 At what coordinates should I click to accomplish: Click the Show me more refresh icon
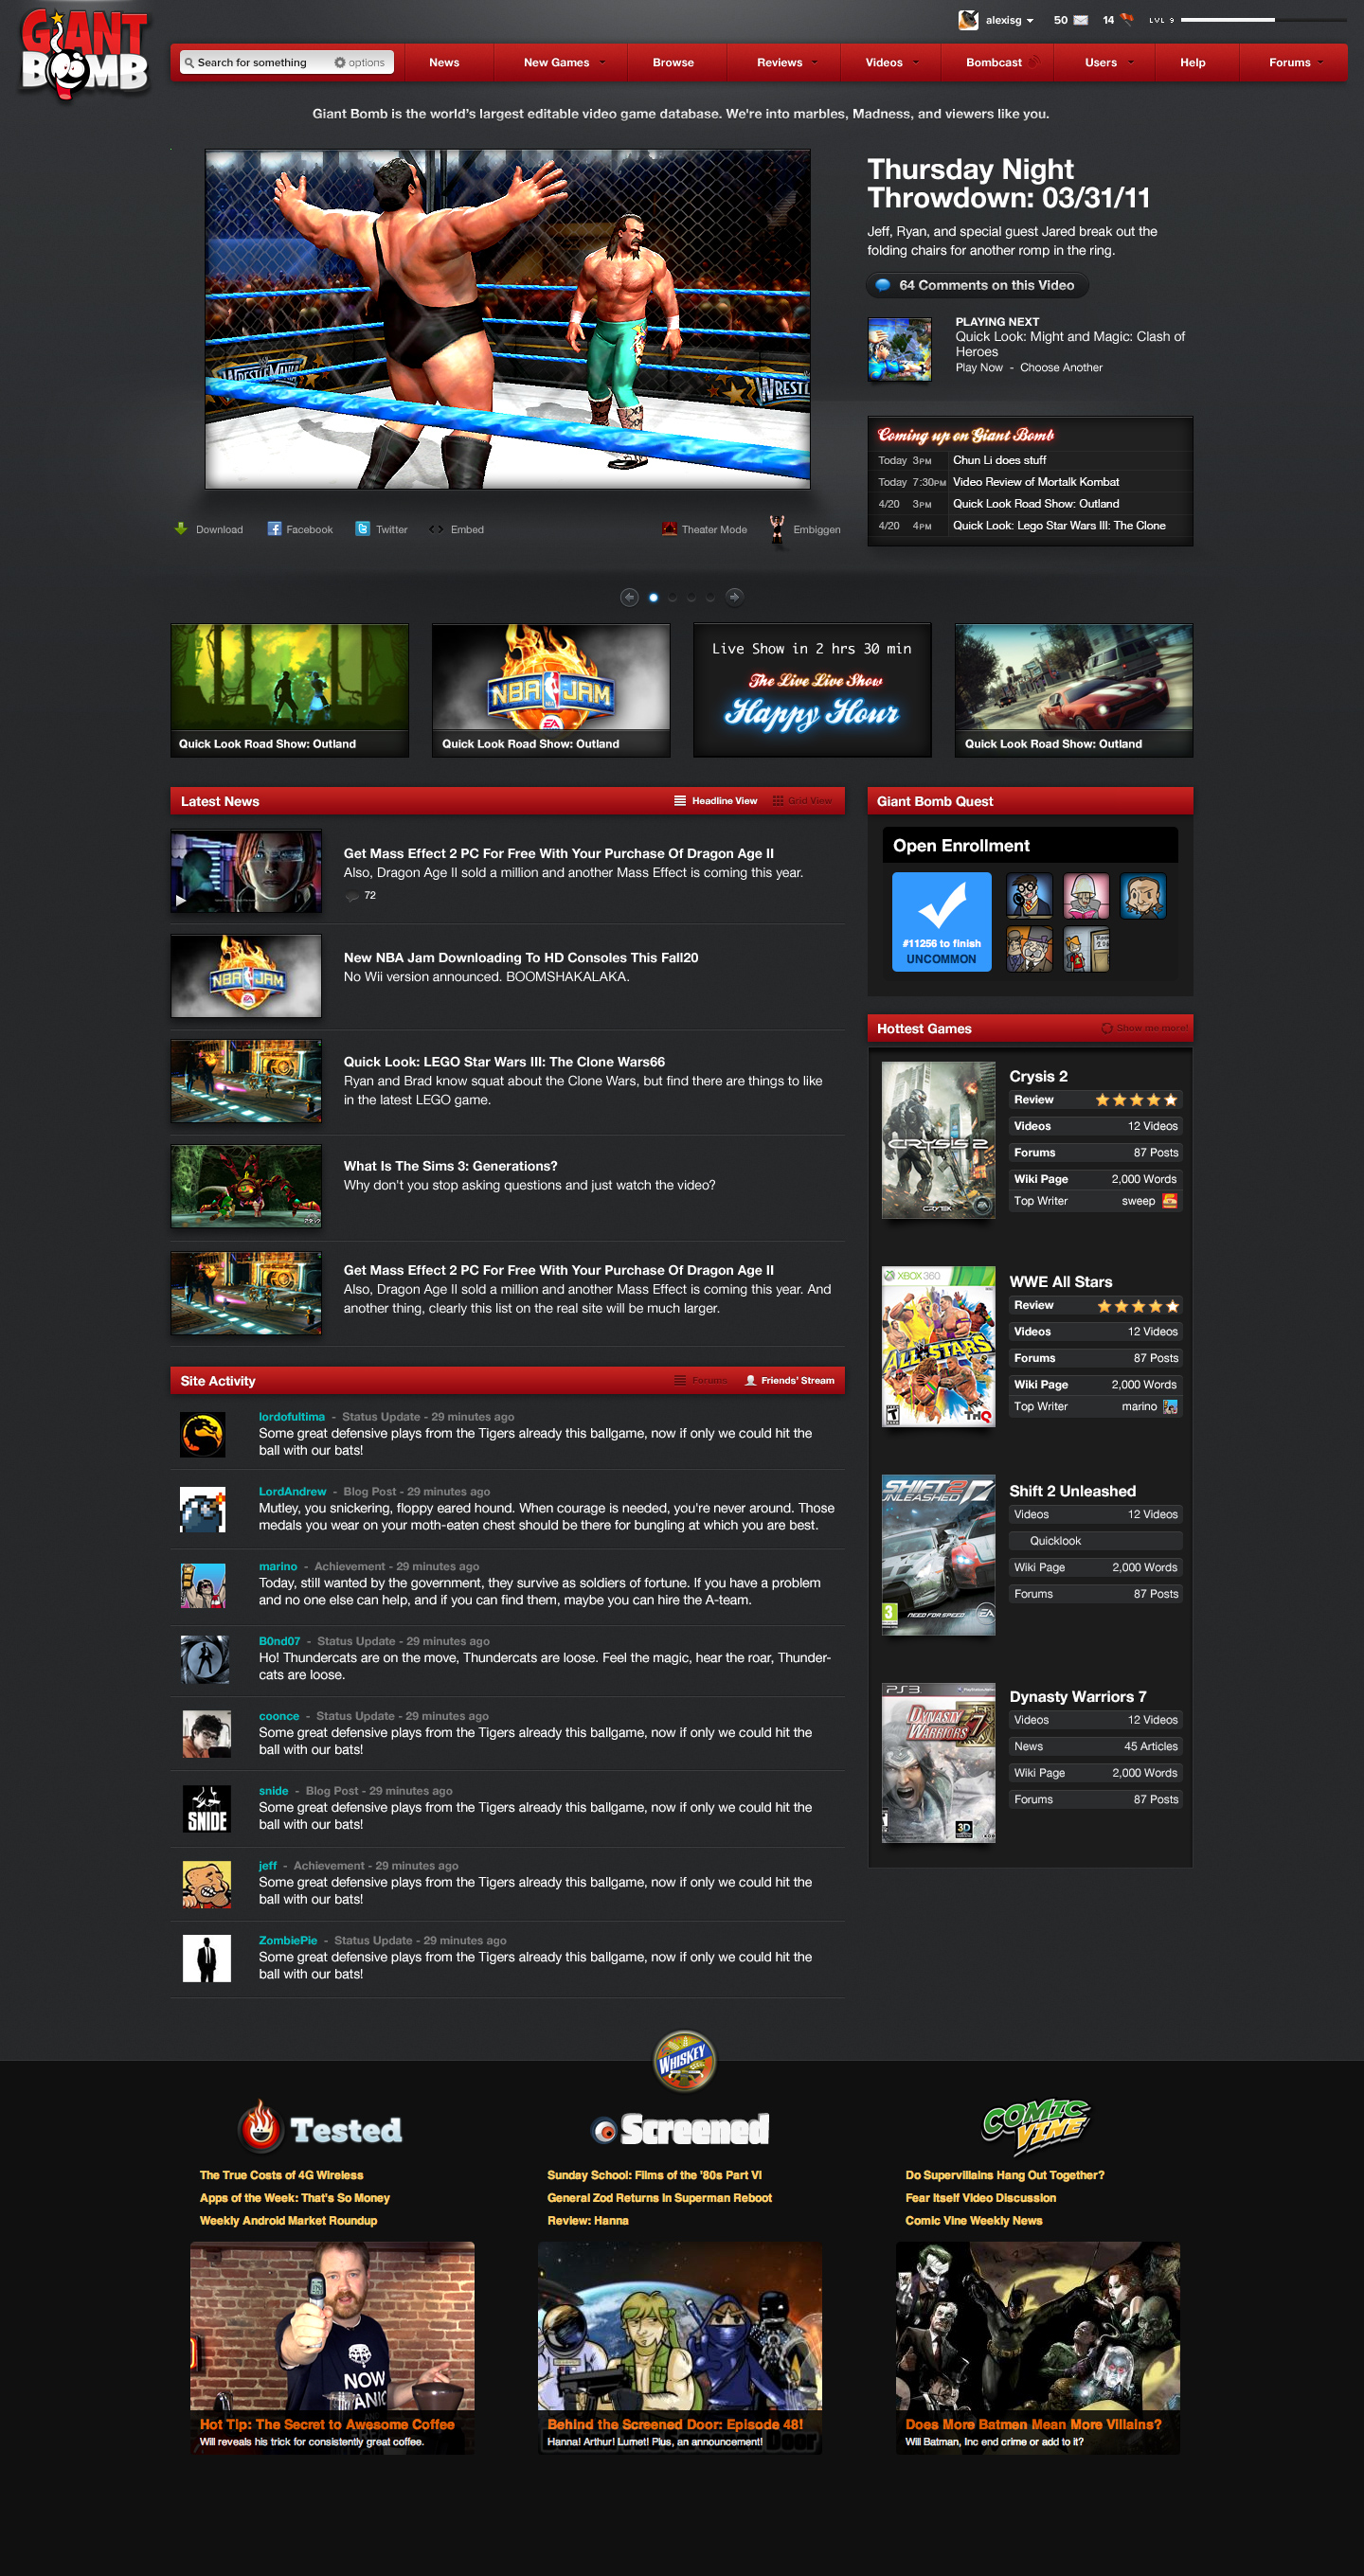[x=1106, y=1028]
